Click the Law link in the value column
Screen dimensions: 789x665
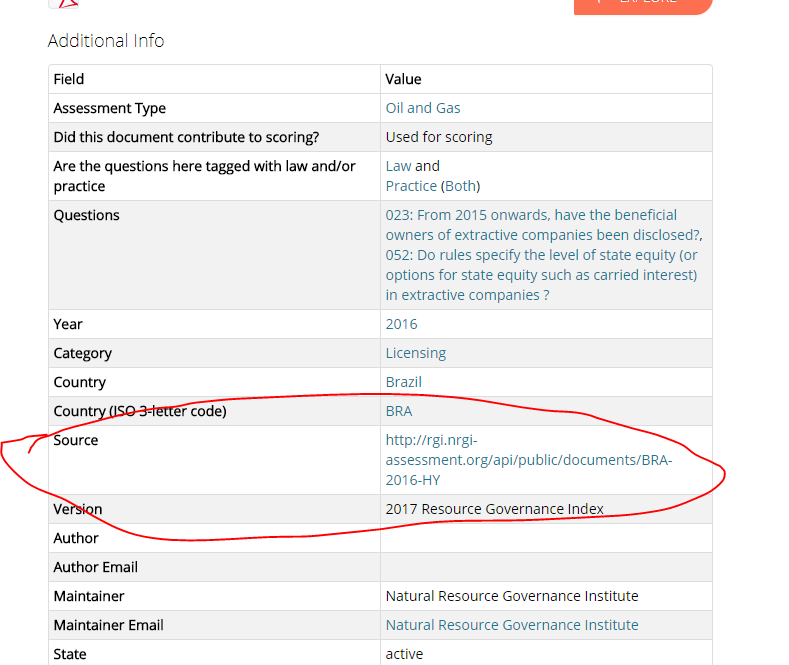(398, 166)
